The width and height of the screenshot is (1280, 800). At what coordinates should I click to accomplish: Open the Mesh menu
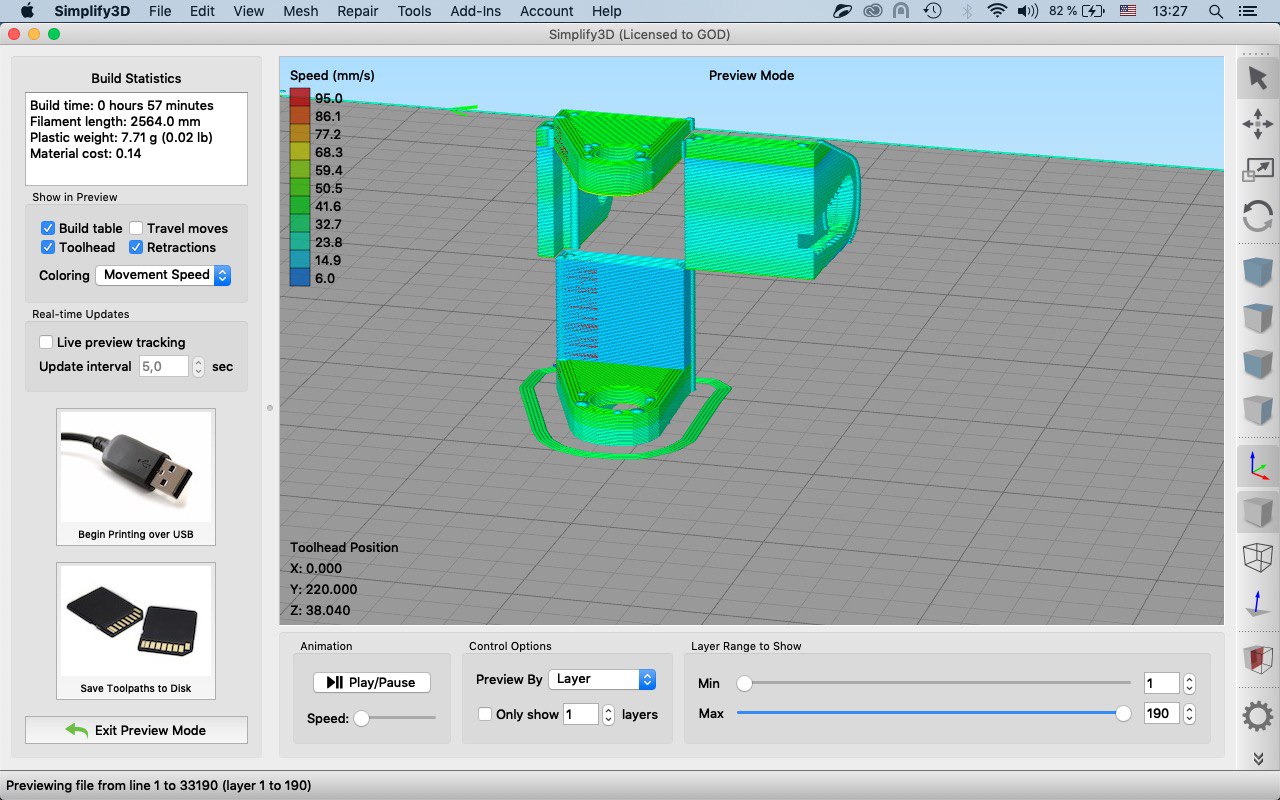(301, 11)
